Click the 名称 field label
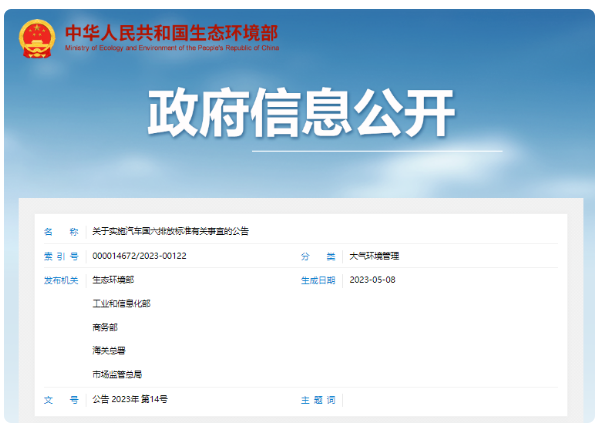The height and width of the screenshot is (436, 599). tap(61, 232)
